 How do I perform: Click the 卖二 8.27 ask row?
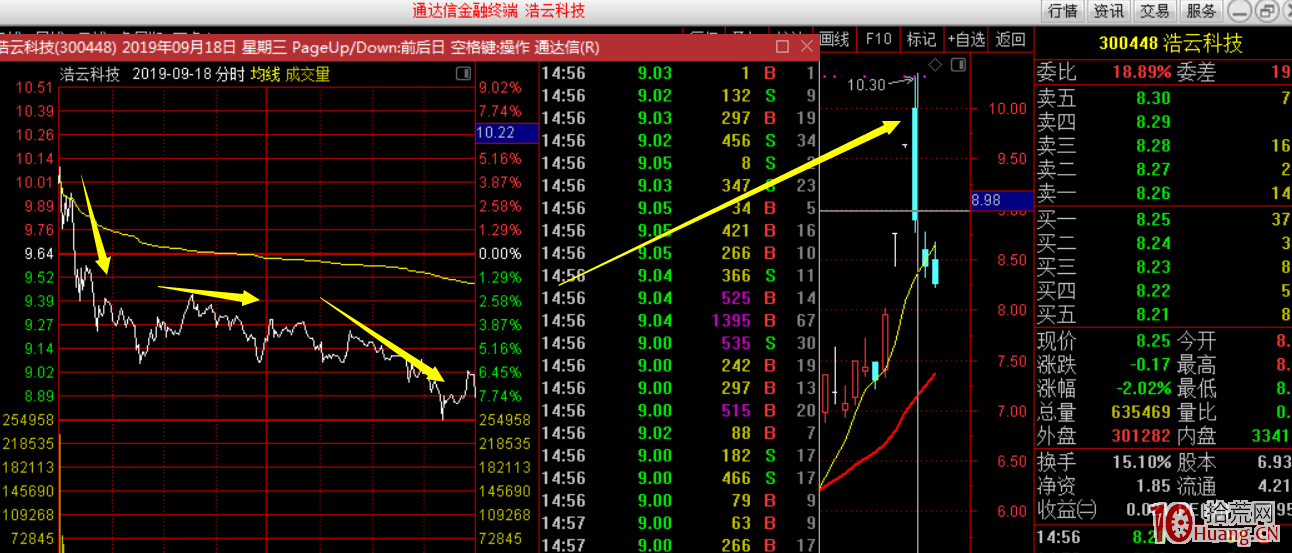1163,170
